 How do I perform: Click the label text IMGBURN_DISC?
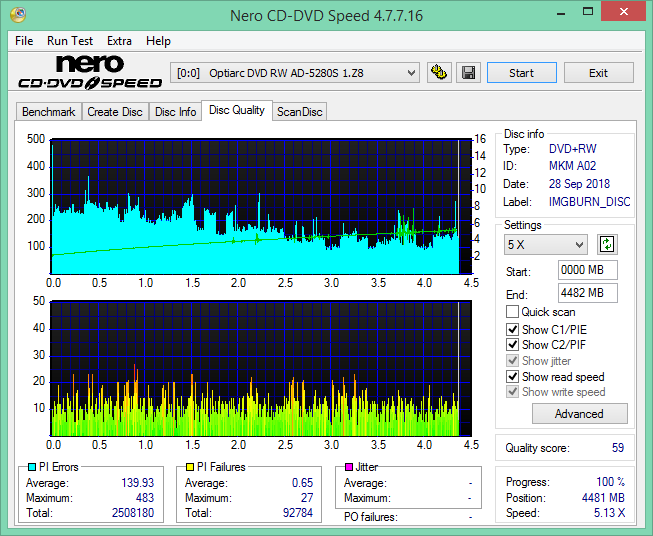point(589,202)
